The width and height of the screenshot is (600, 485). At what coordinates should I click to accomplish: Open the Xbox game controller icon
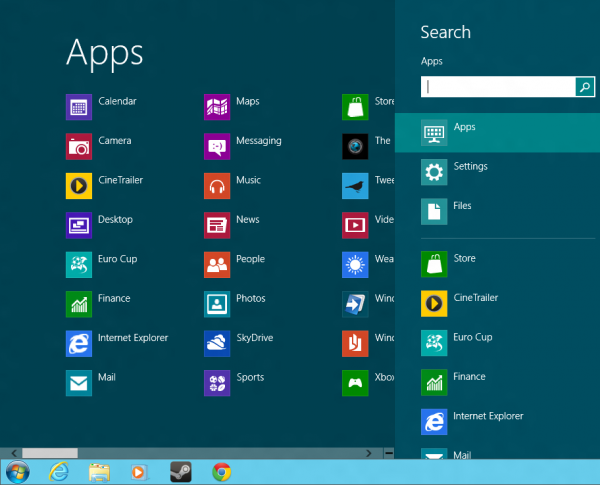point(355,383)
